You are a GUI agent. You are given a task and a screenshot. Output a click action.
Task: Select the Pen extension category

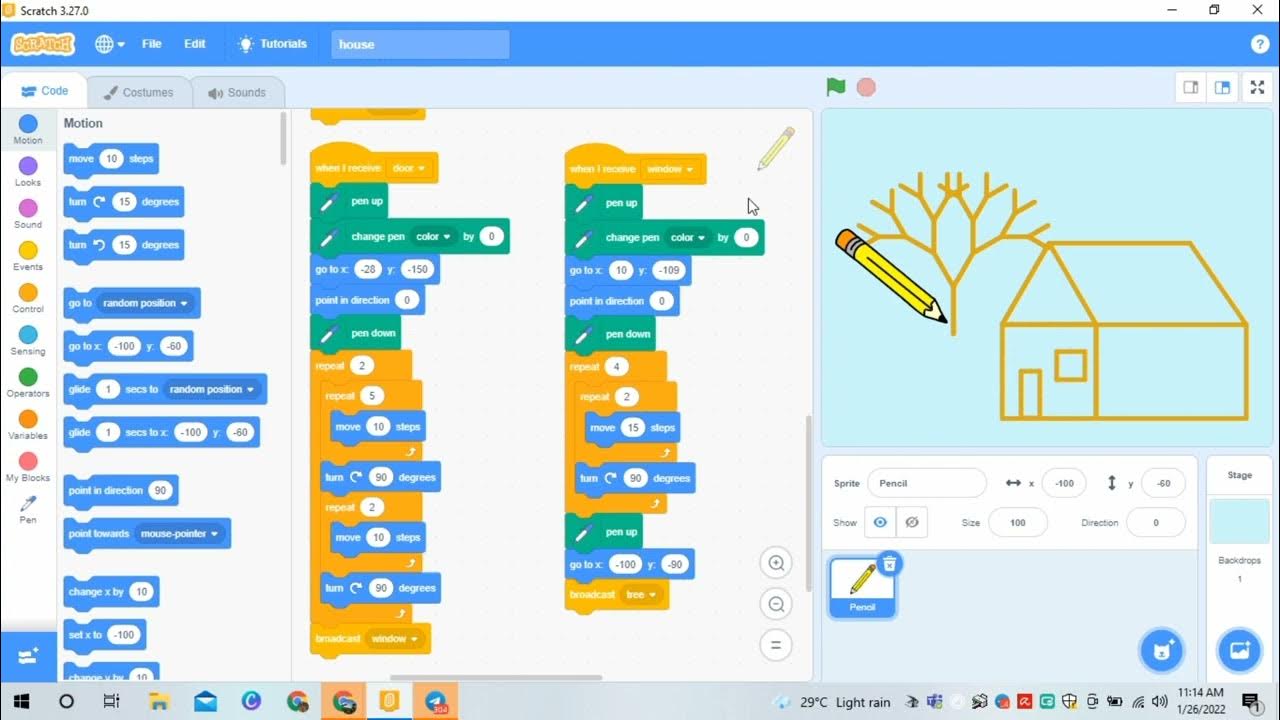[x=28, y=509]
